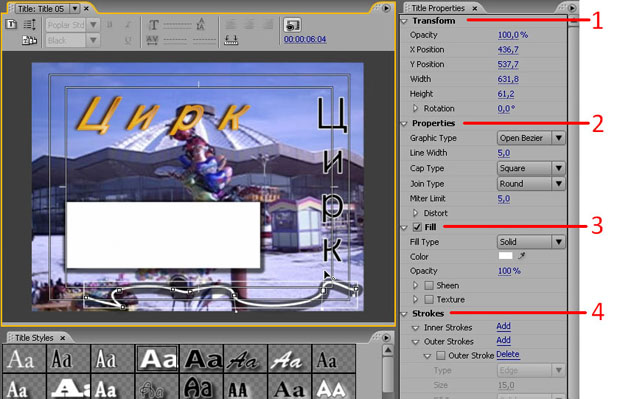Open the Graphic Type dropdown (Open Bezier)
Screen dimensions: 620x399
tap(531, 138)
